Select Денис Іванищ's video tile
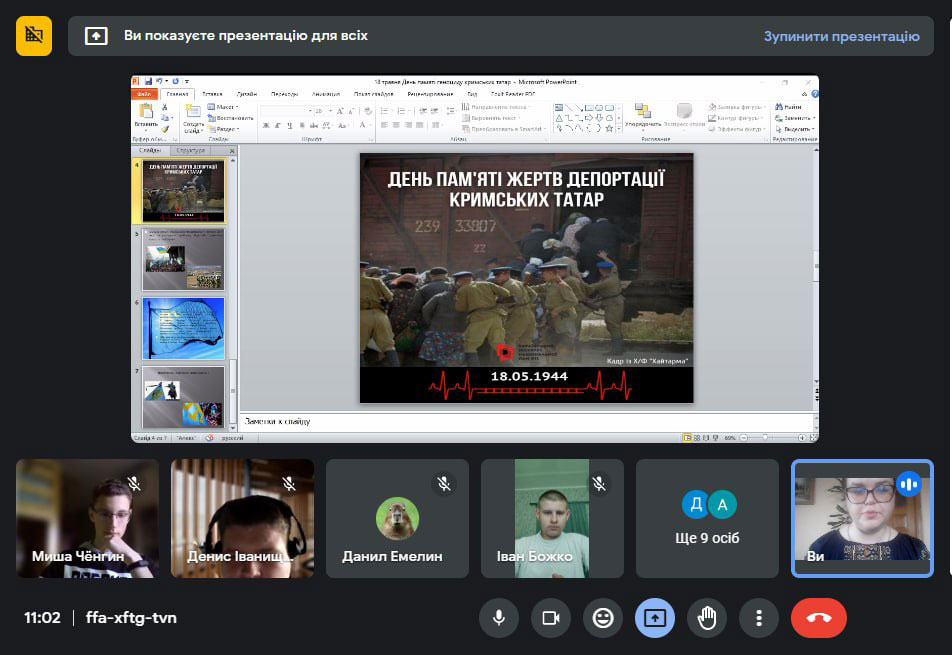This screenshot has width=952, height=655. [242, 518]
